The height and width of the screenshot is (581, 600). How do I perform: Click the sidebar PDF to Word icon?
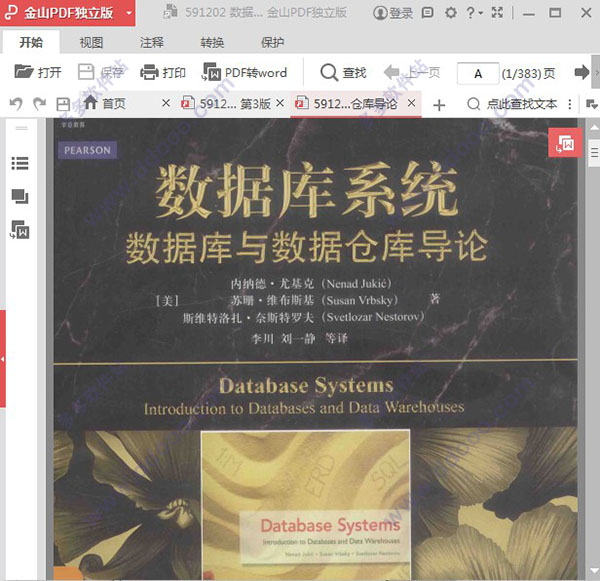click(20, 230)
